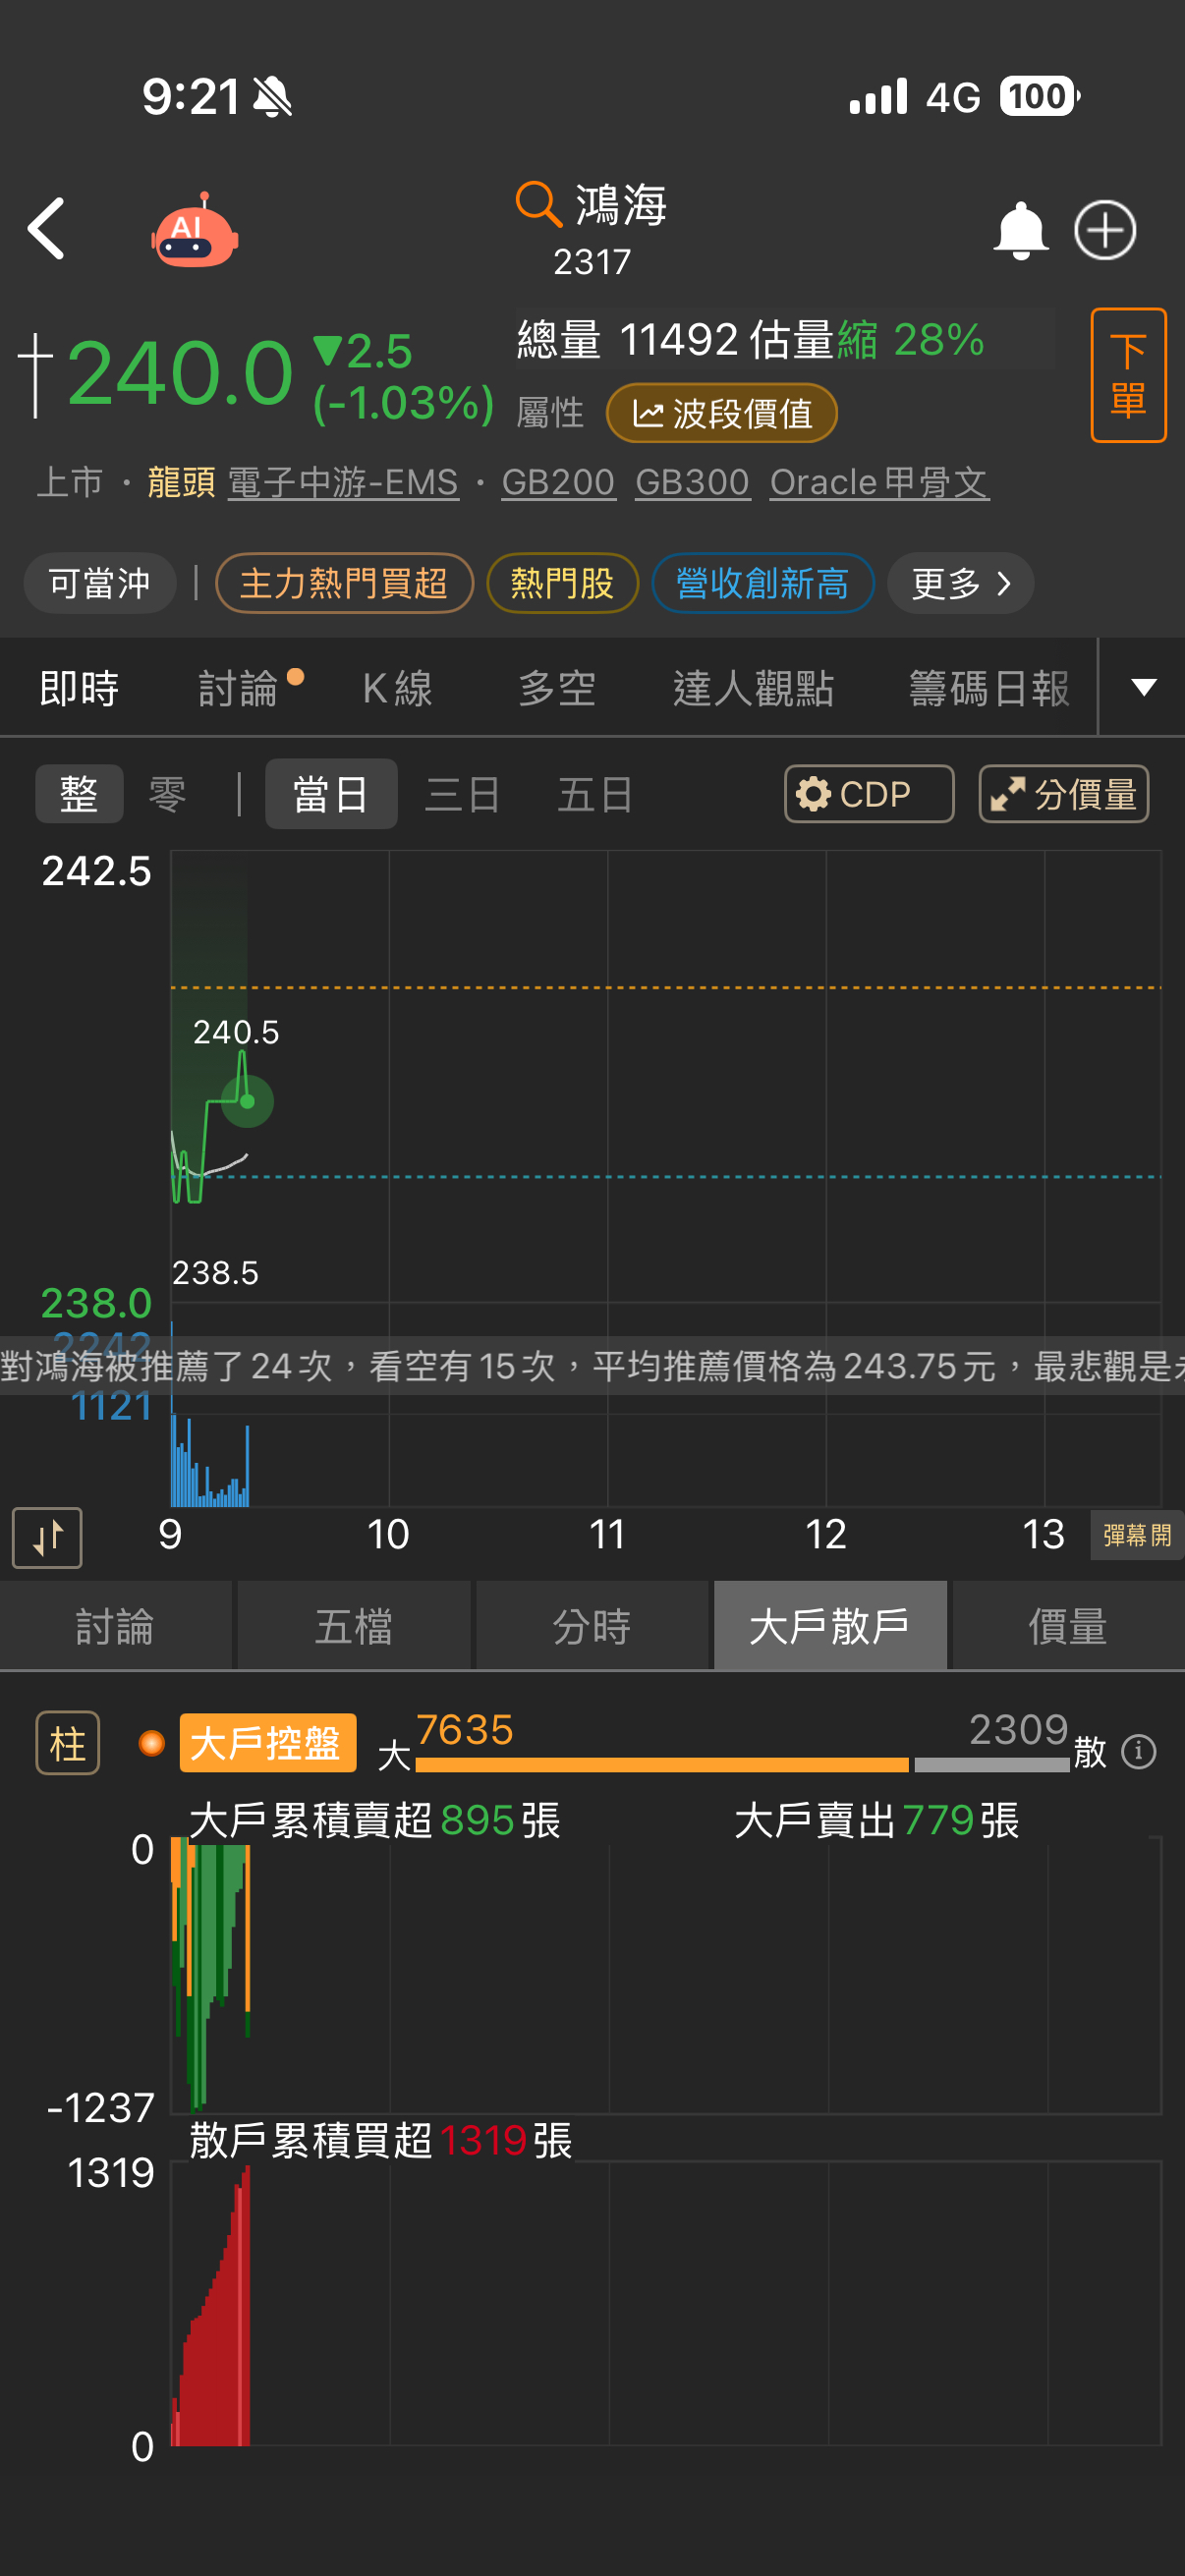Image resolution: width=1185 pixels, height=2576 pixels.
Task: Tap the 大戶 versus 散戶 ratio bar
Action: click(740, 1765)
